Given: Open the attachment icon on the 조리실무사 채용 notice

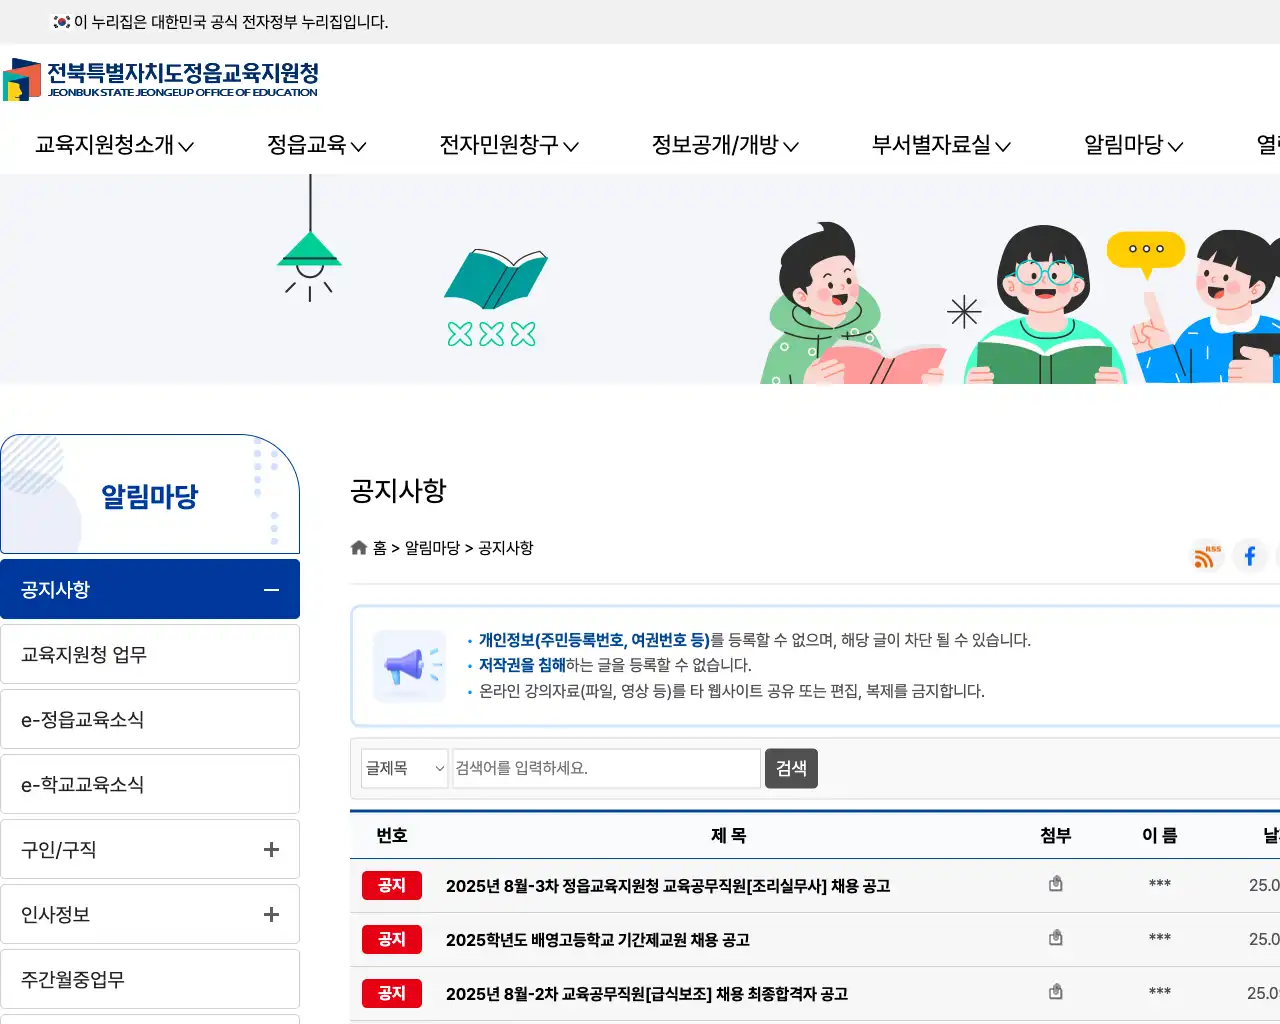Looking at the screenshot, I should coord(1055,884).
